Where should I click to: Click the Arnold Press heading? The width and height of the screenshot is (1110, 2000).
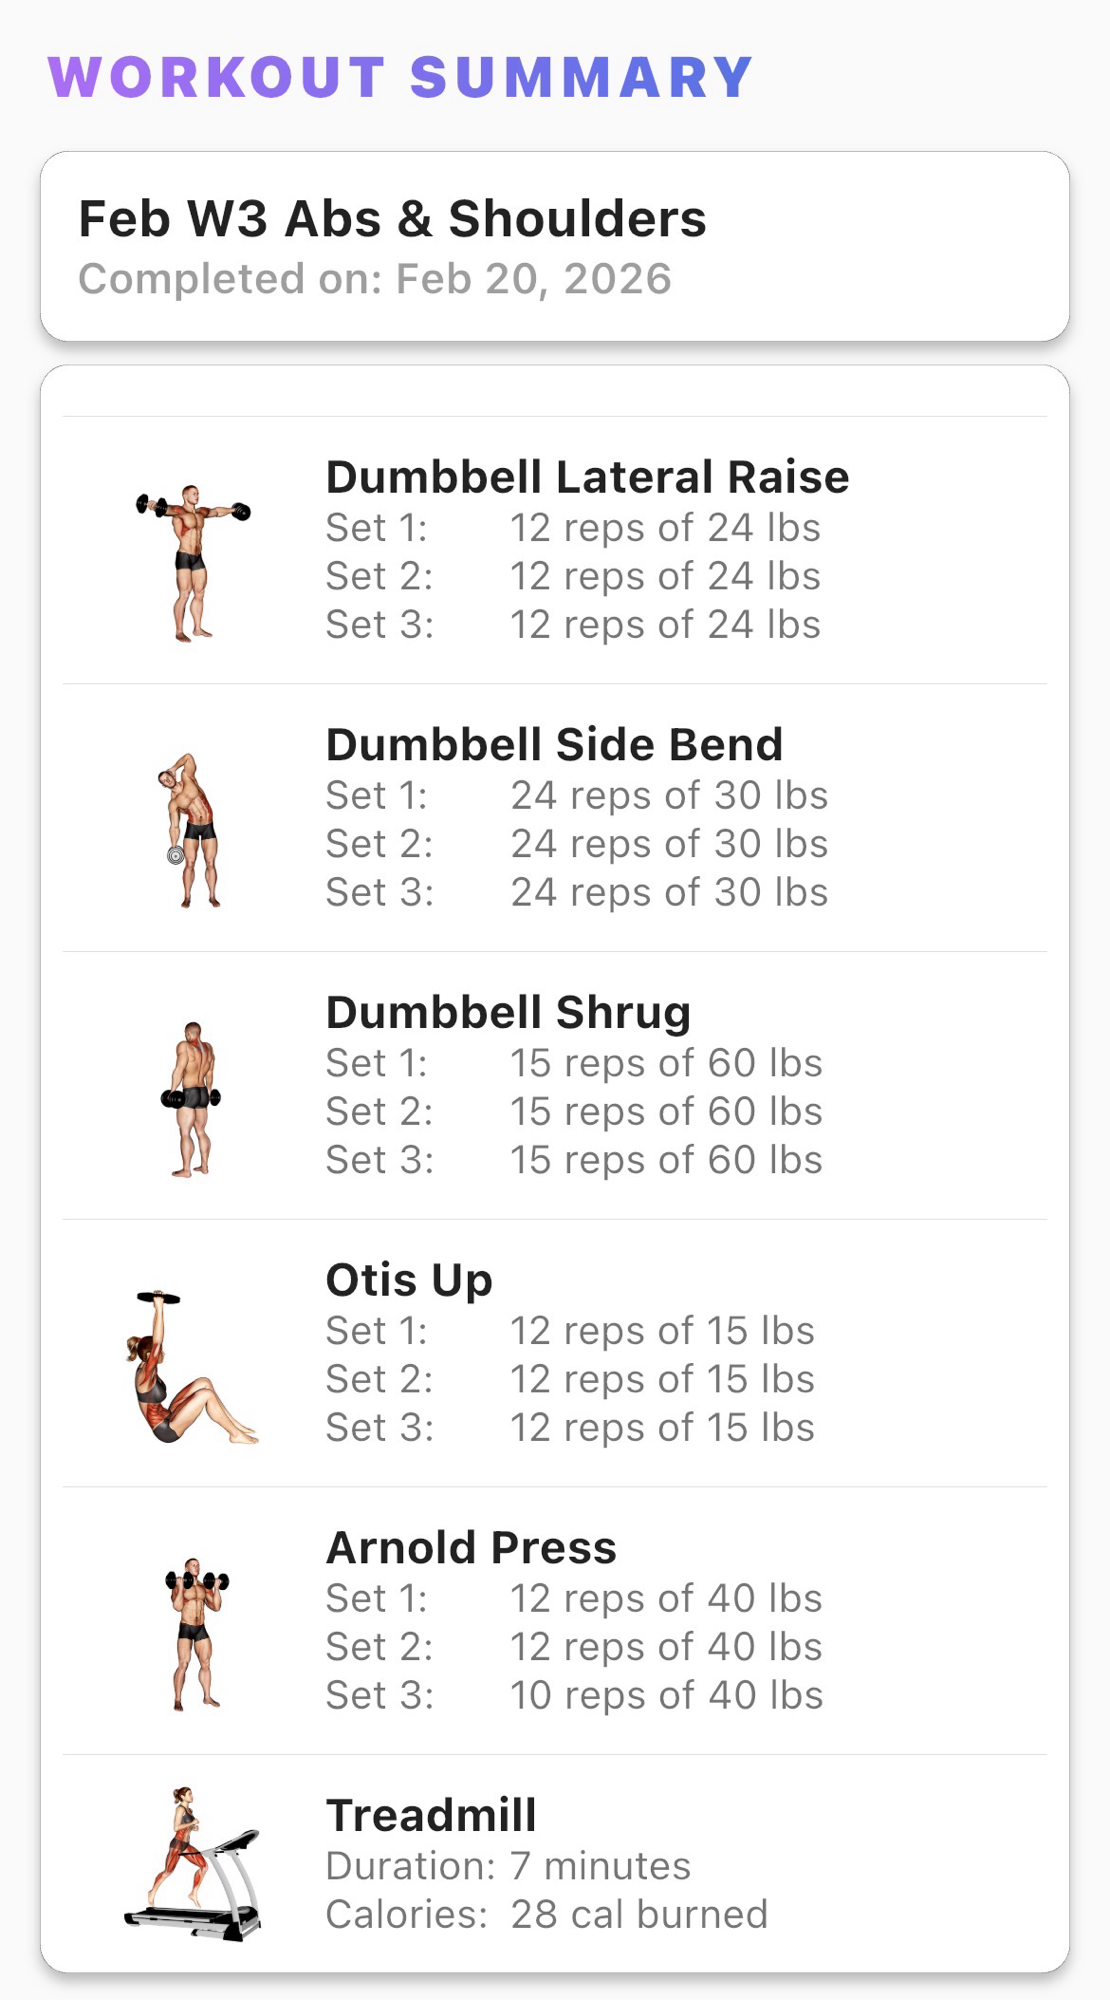click(471, 1548)
